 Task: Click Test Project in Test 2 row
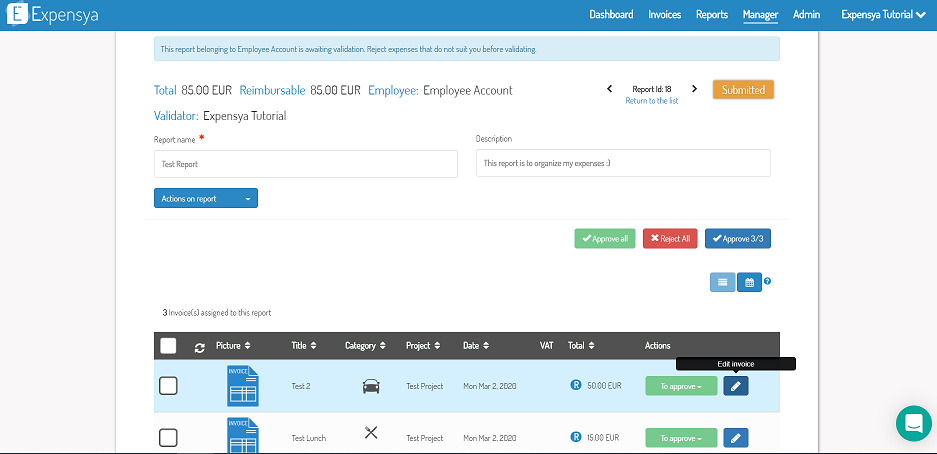[424, 386]
